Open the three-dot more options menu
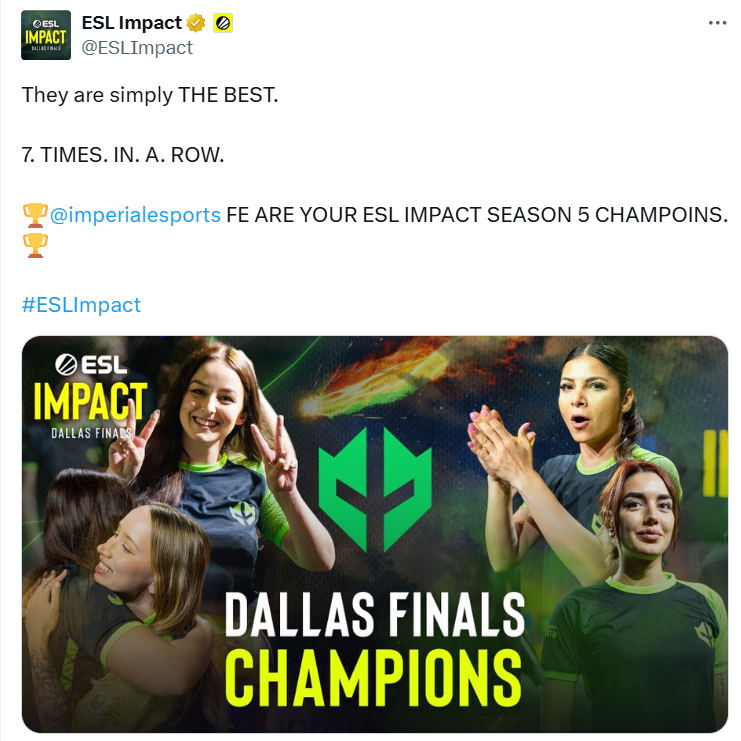 tap(717, 23)
